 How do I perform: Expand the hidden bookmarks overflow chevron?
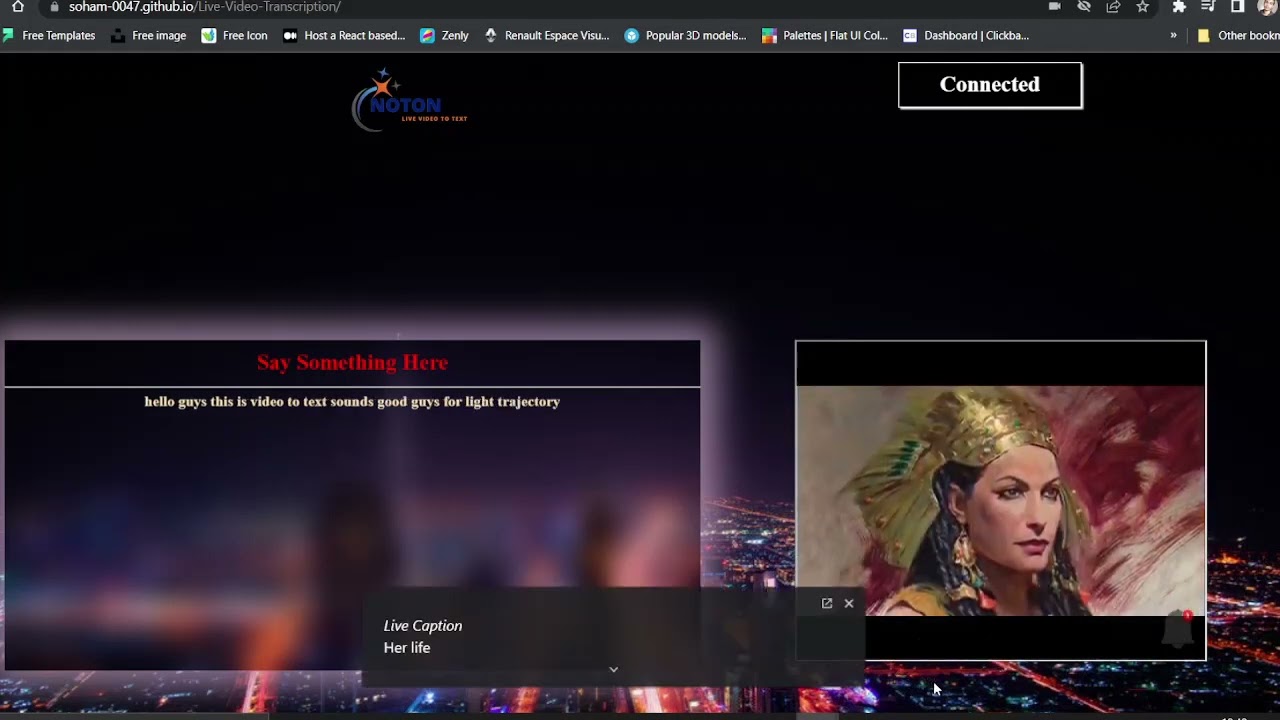click(1173, 35)
